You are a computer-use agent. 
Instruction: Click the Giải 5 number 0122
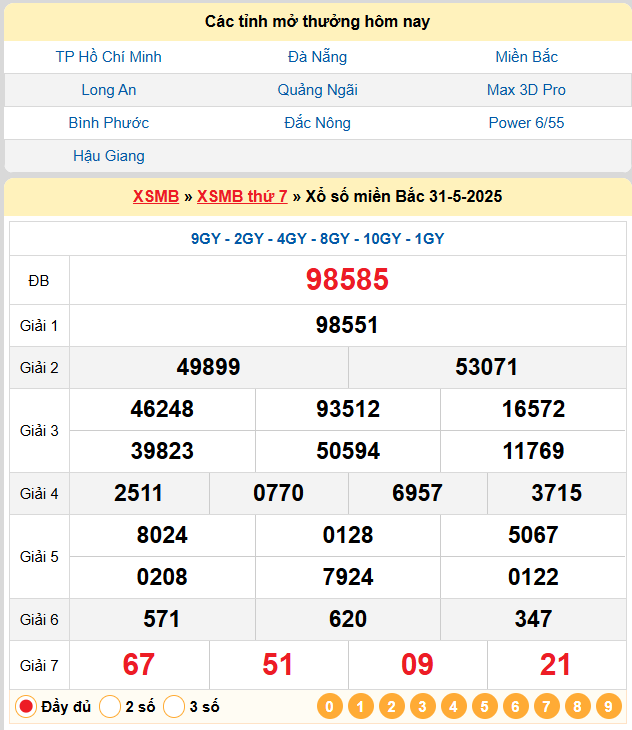pos(533,577)
